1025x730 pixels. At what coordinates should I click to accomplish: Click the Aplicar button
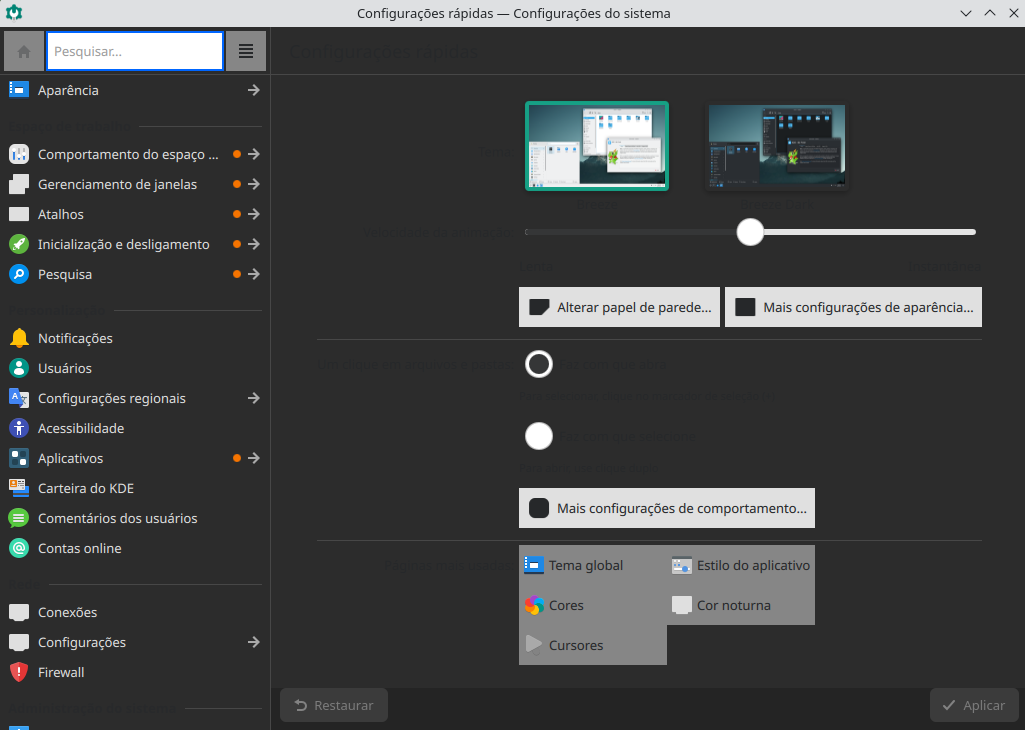coord(974,705)
